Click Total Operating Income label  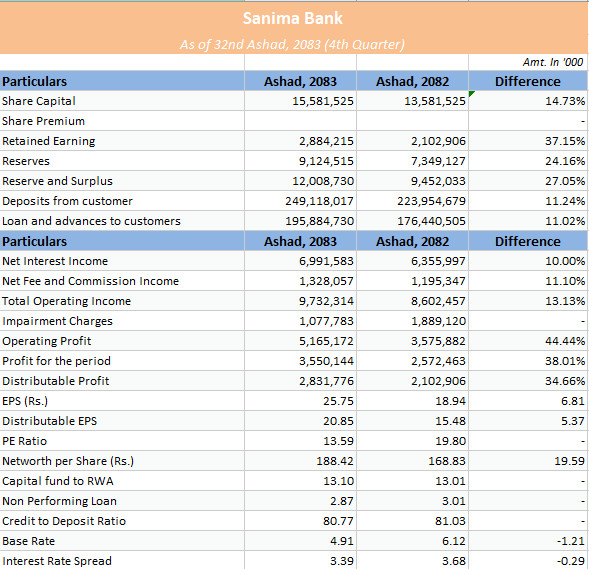(x=66, y=301)
